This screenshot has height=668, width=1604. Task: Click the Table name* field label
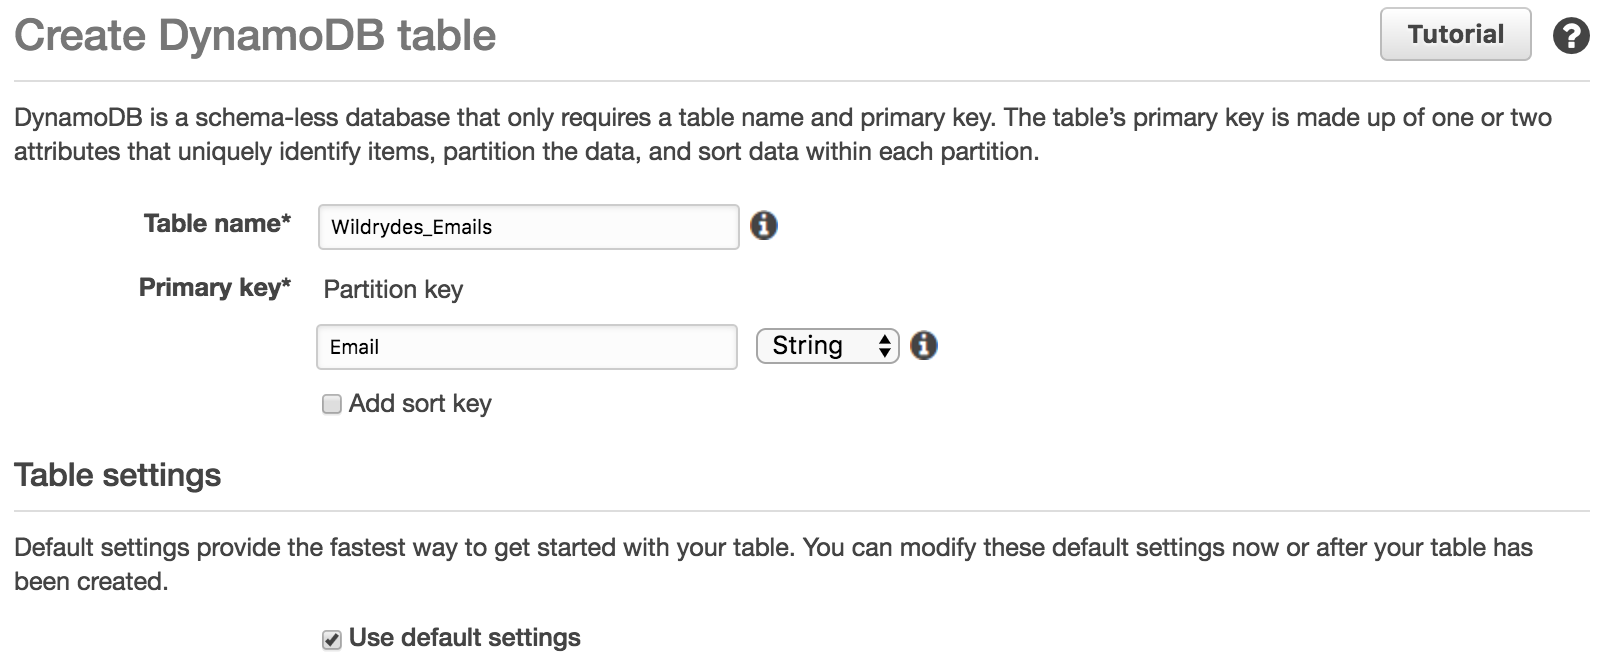tap(217, 223)
